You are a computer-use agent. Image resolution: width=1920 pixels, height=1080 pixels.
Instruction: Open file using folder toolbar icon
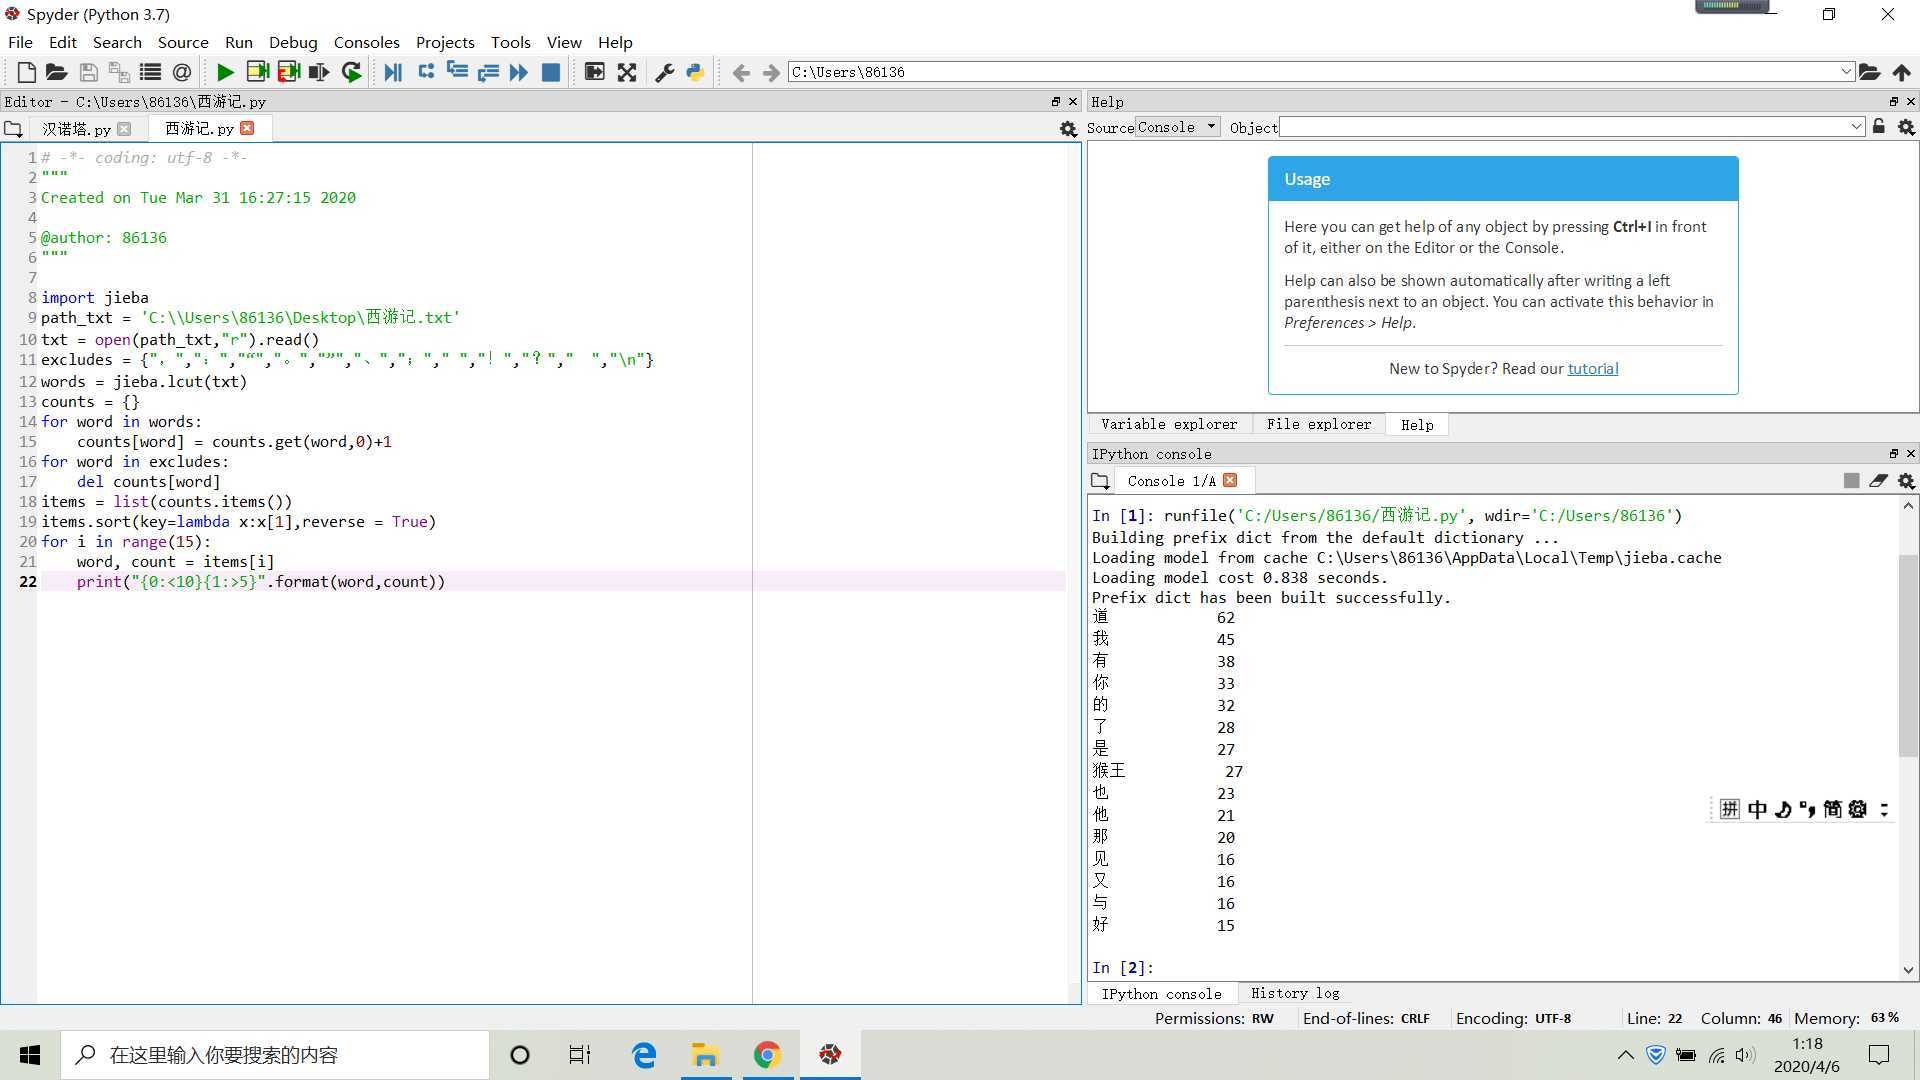click(x=57, y=72)
